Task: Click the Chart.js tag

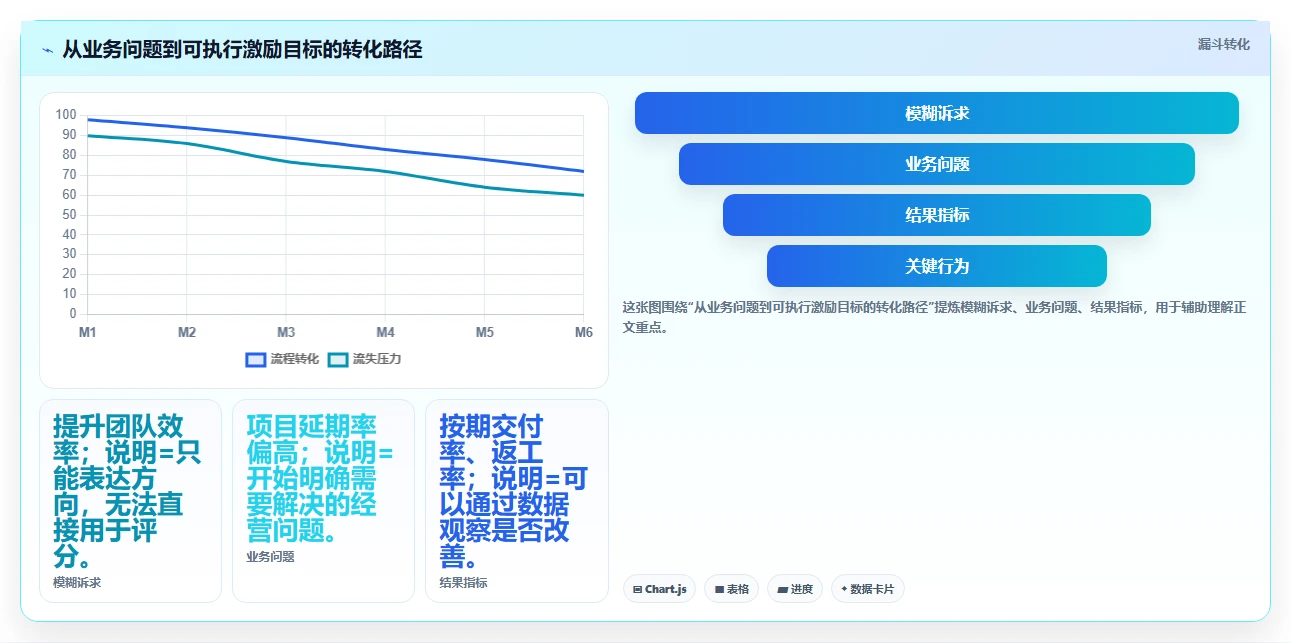Action: point(659,589)
